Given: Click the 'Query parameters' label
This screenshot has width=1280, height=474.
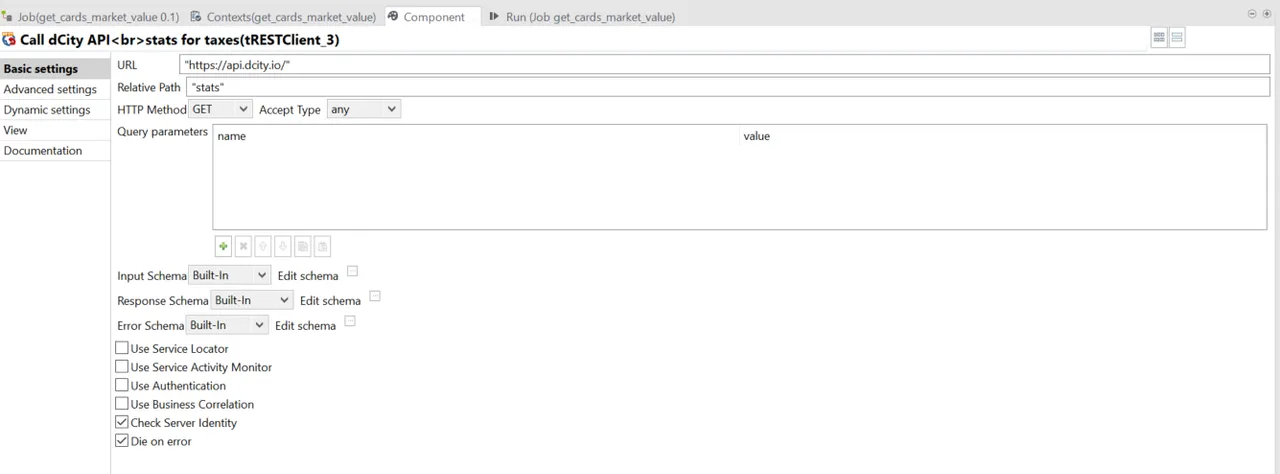Looking at the screenshot, I should (x=162, y=132).
